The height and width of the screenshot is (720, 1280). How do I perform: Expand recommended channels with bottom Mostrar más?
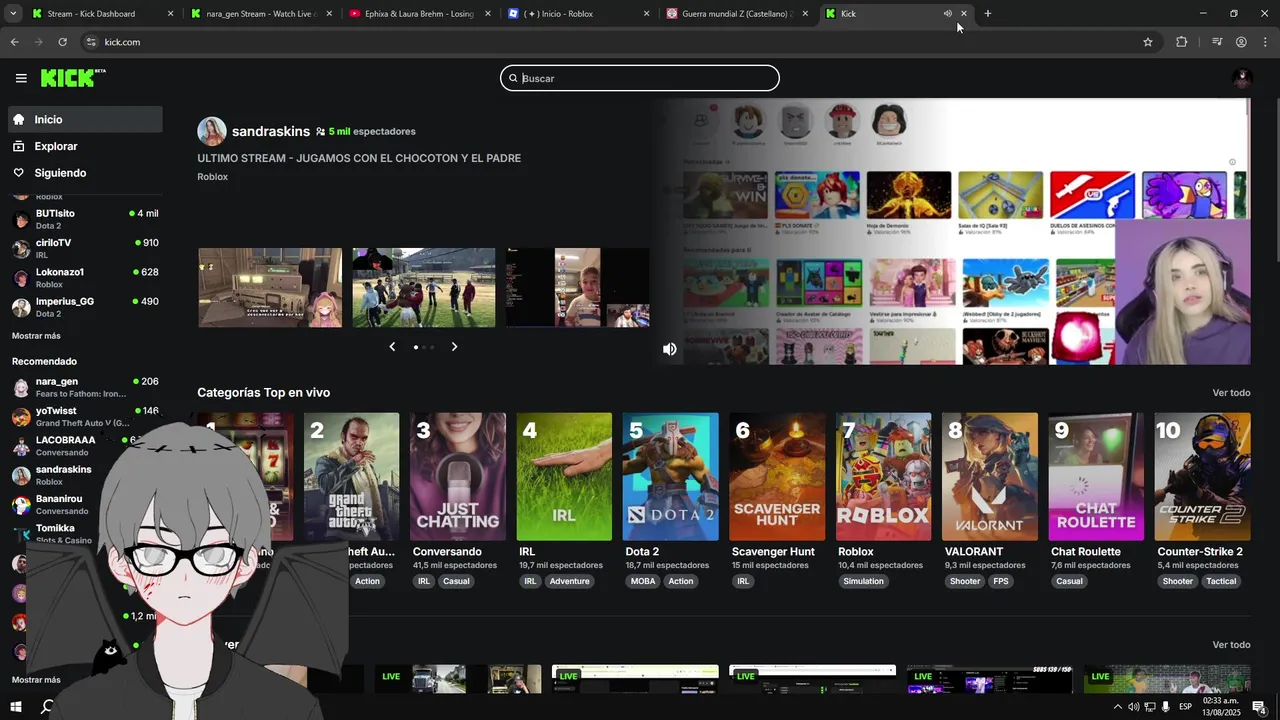(x=36, y=680)
